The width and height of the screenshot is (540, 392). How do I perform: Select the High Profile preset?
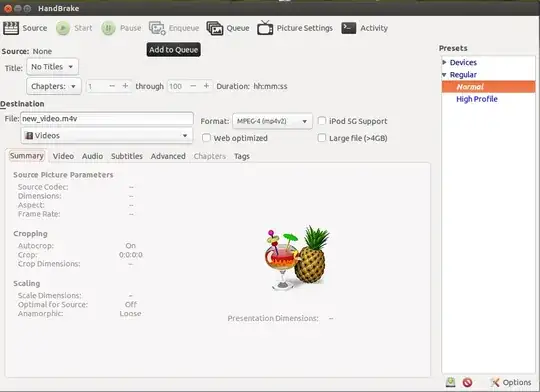[x=477, y=99]
